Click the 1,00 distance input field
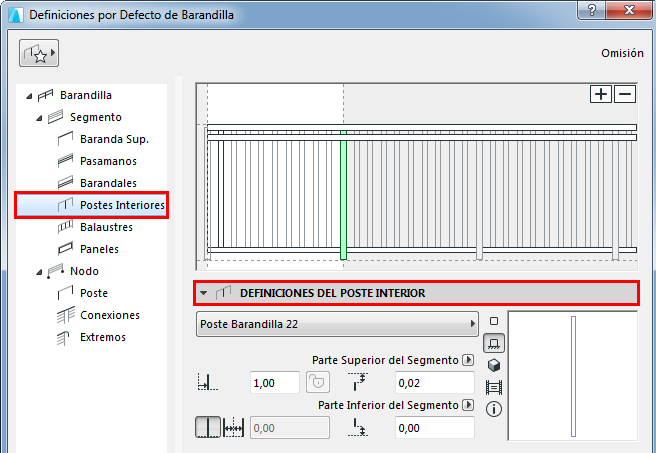The height and width of the screenshot is (453, 656). click(x=275, y=382)
